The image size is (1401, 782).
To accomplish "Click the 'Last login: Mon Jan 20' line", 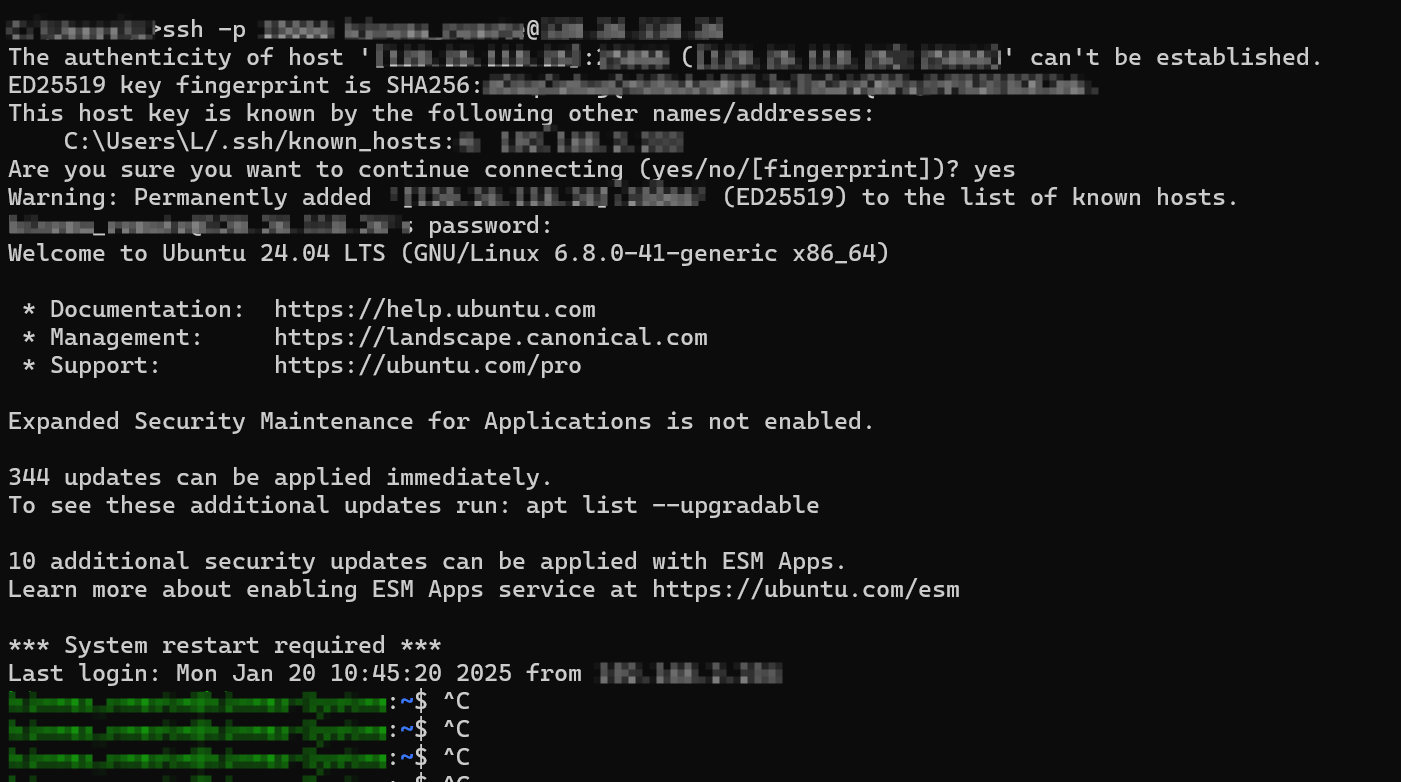I will click(x=395, y=674).
